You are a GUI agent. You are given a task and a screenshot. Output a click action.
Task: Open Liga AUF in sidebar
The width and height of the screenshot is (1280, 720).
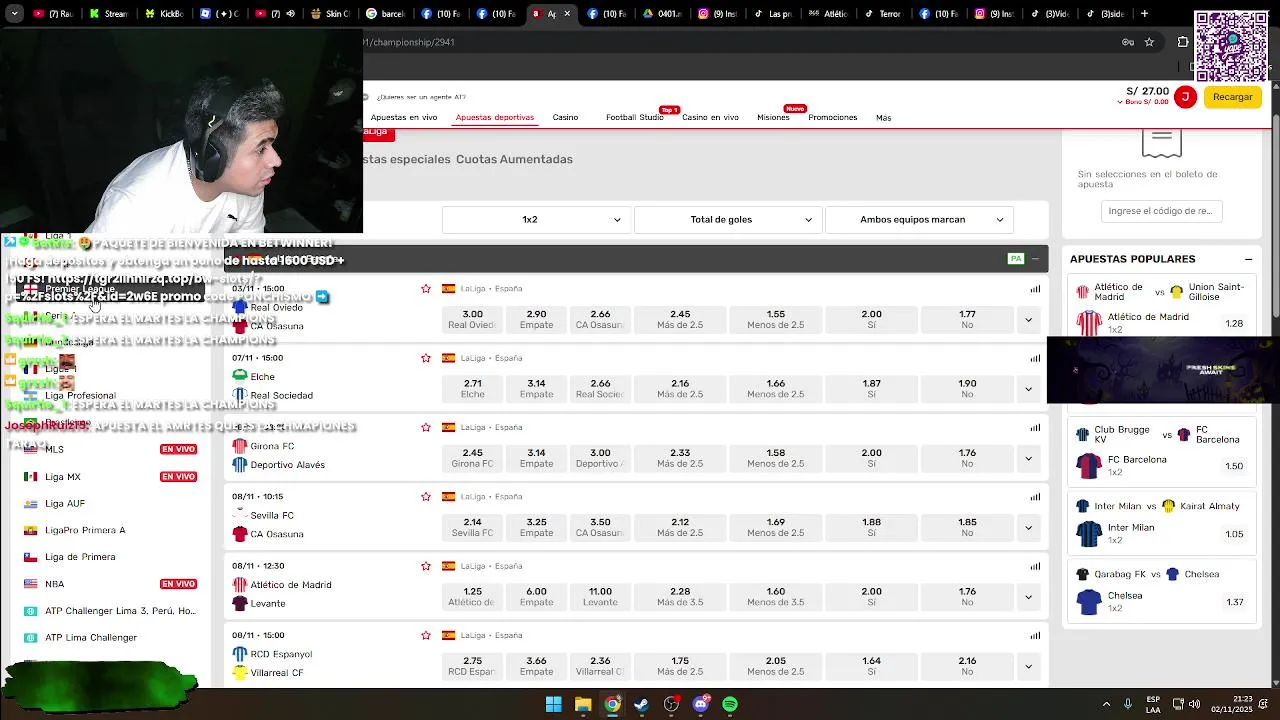[64, 504]
